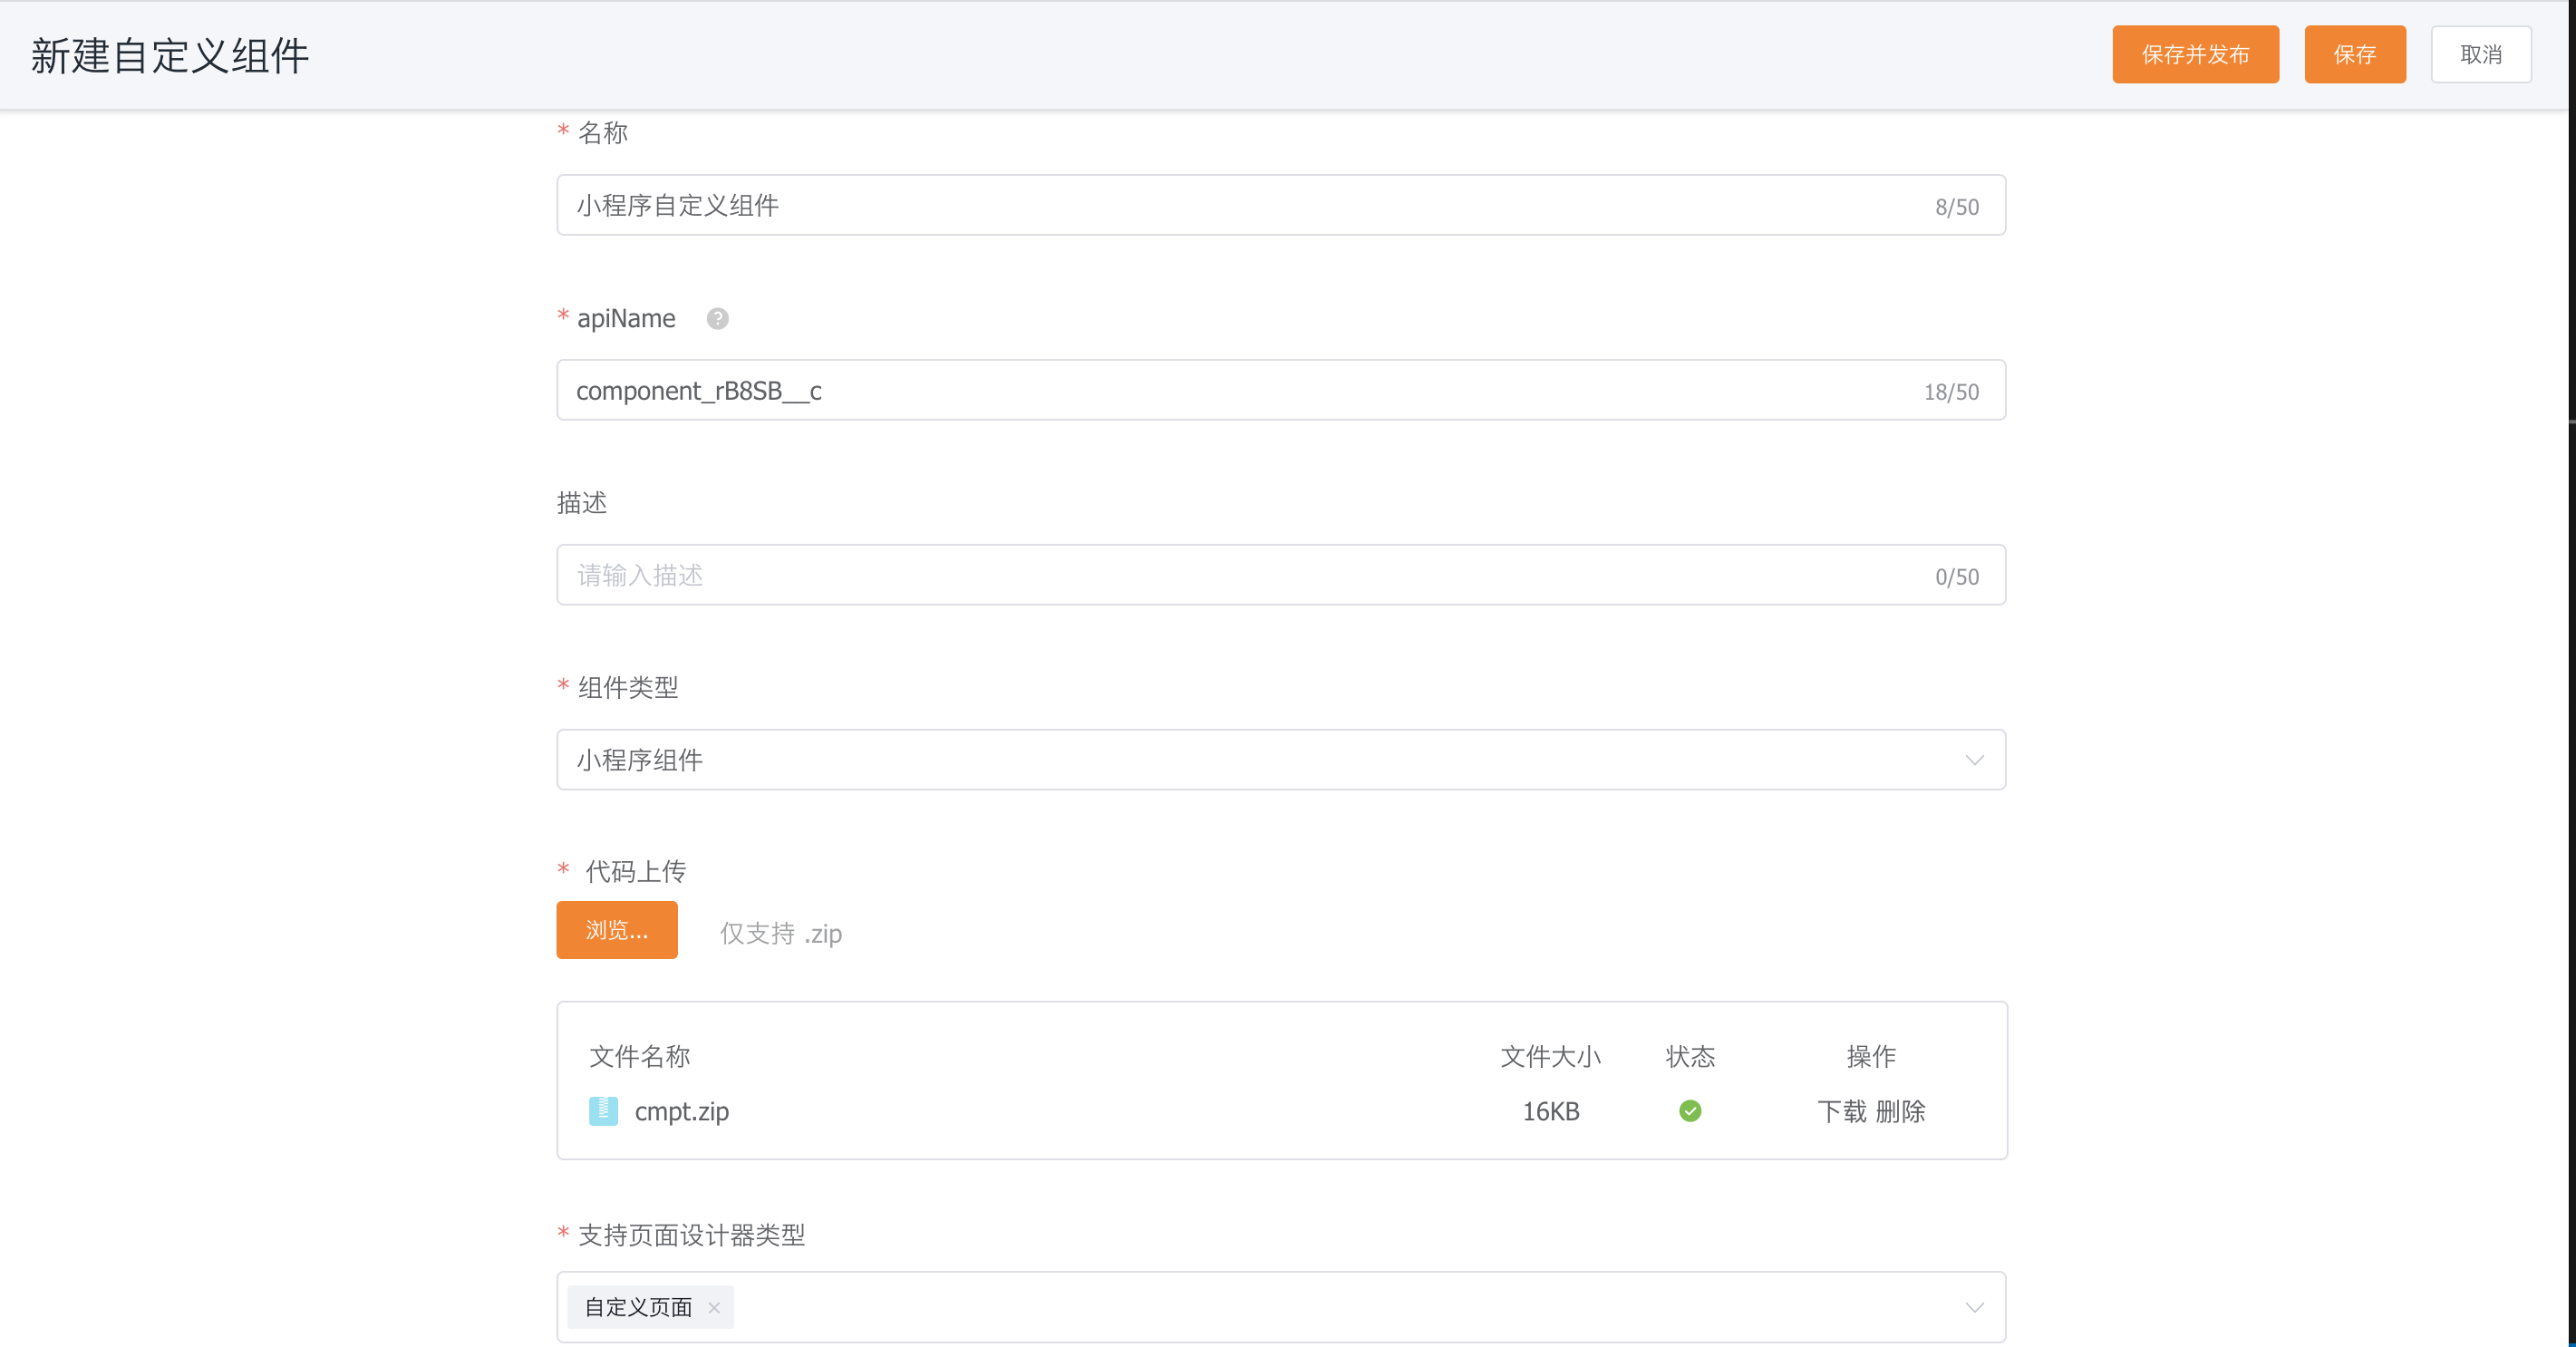Viewport: 2576px width, 1347px height.
Task: Click the 文件大小 column header
Action: 1551,1056
